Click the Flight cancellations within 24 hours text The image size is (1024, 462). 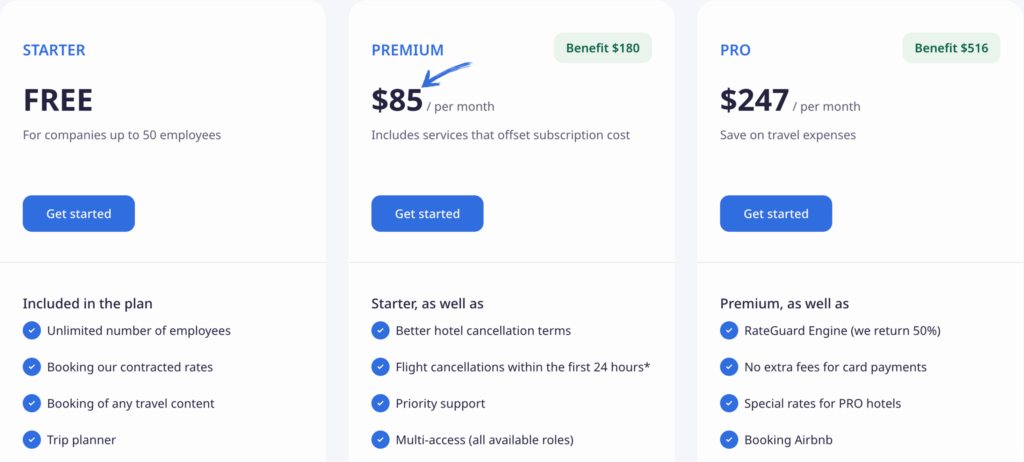(522, 367)
